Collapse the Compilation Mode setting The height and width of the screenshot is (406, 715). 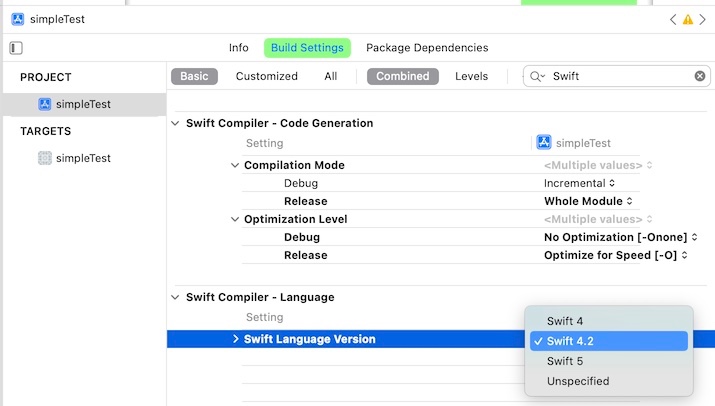[x=235, y=166]
